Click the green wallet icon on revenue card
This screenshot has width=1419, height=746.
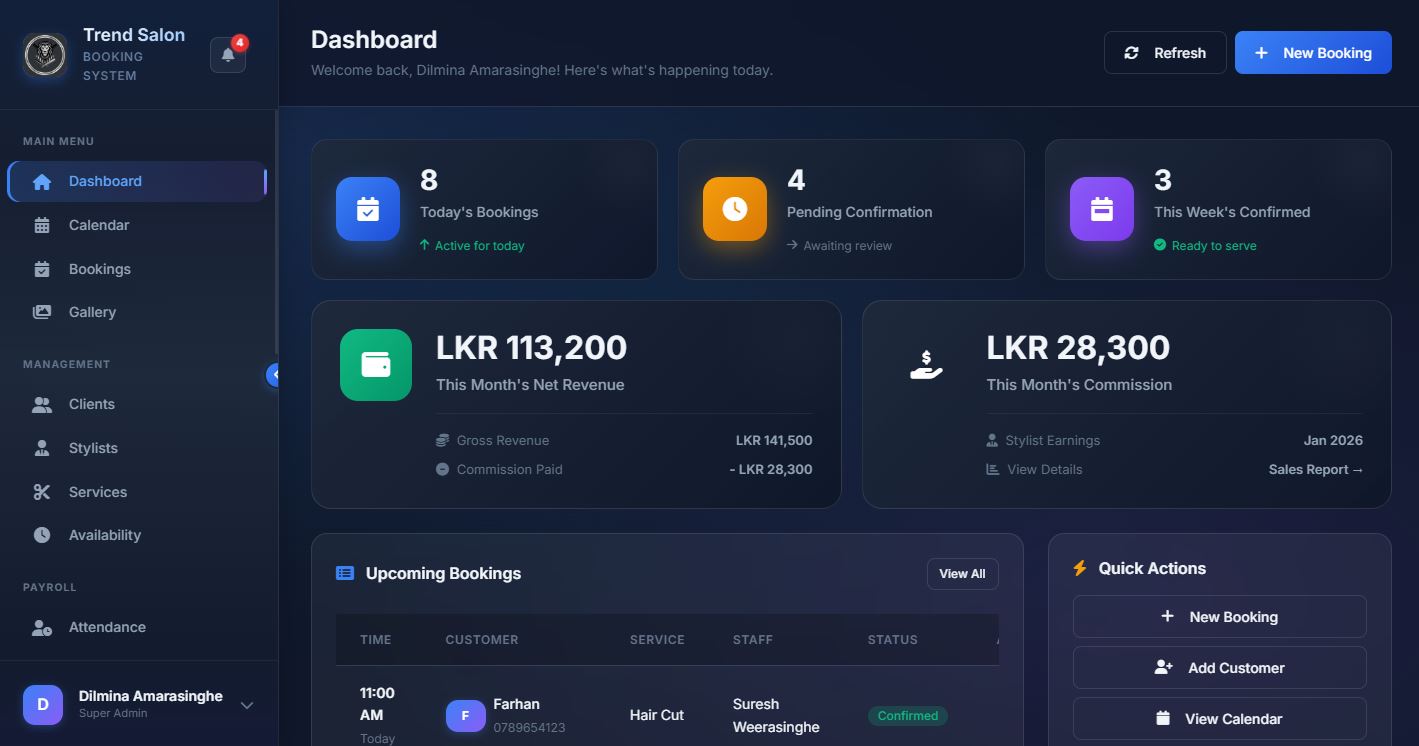(x=375, y=364)
